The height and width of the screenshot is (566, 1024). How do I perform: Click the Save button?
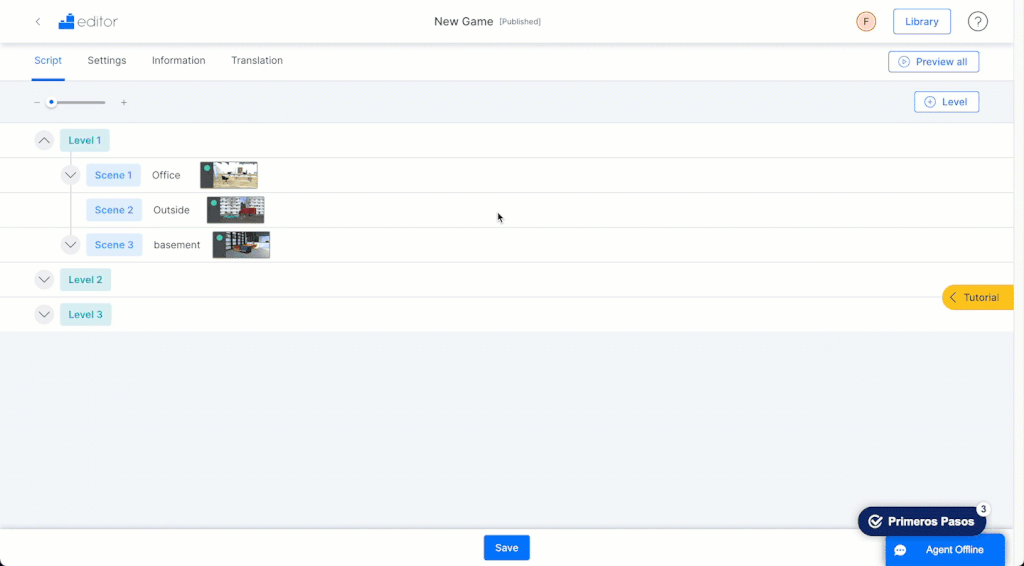point(507,548)
